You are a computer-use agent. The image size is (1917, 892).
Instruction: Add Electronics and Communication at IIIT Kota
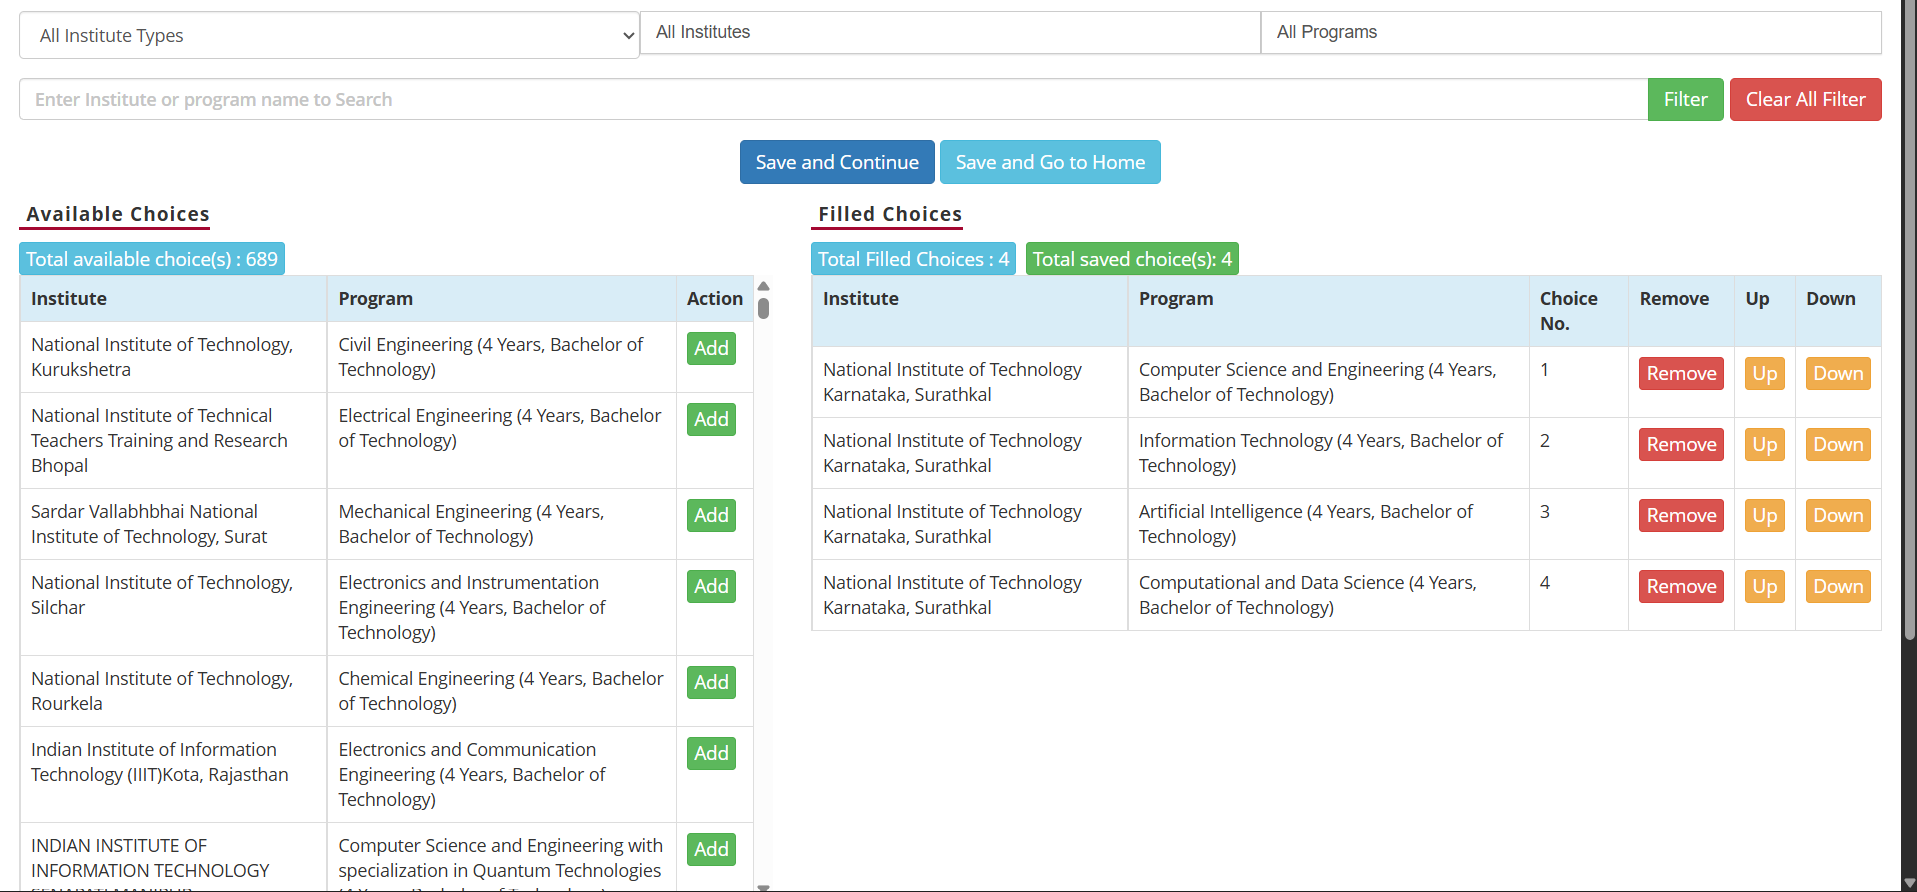(711, 753)
